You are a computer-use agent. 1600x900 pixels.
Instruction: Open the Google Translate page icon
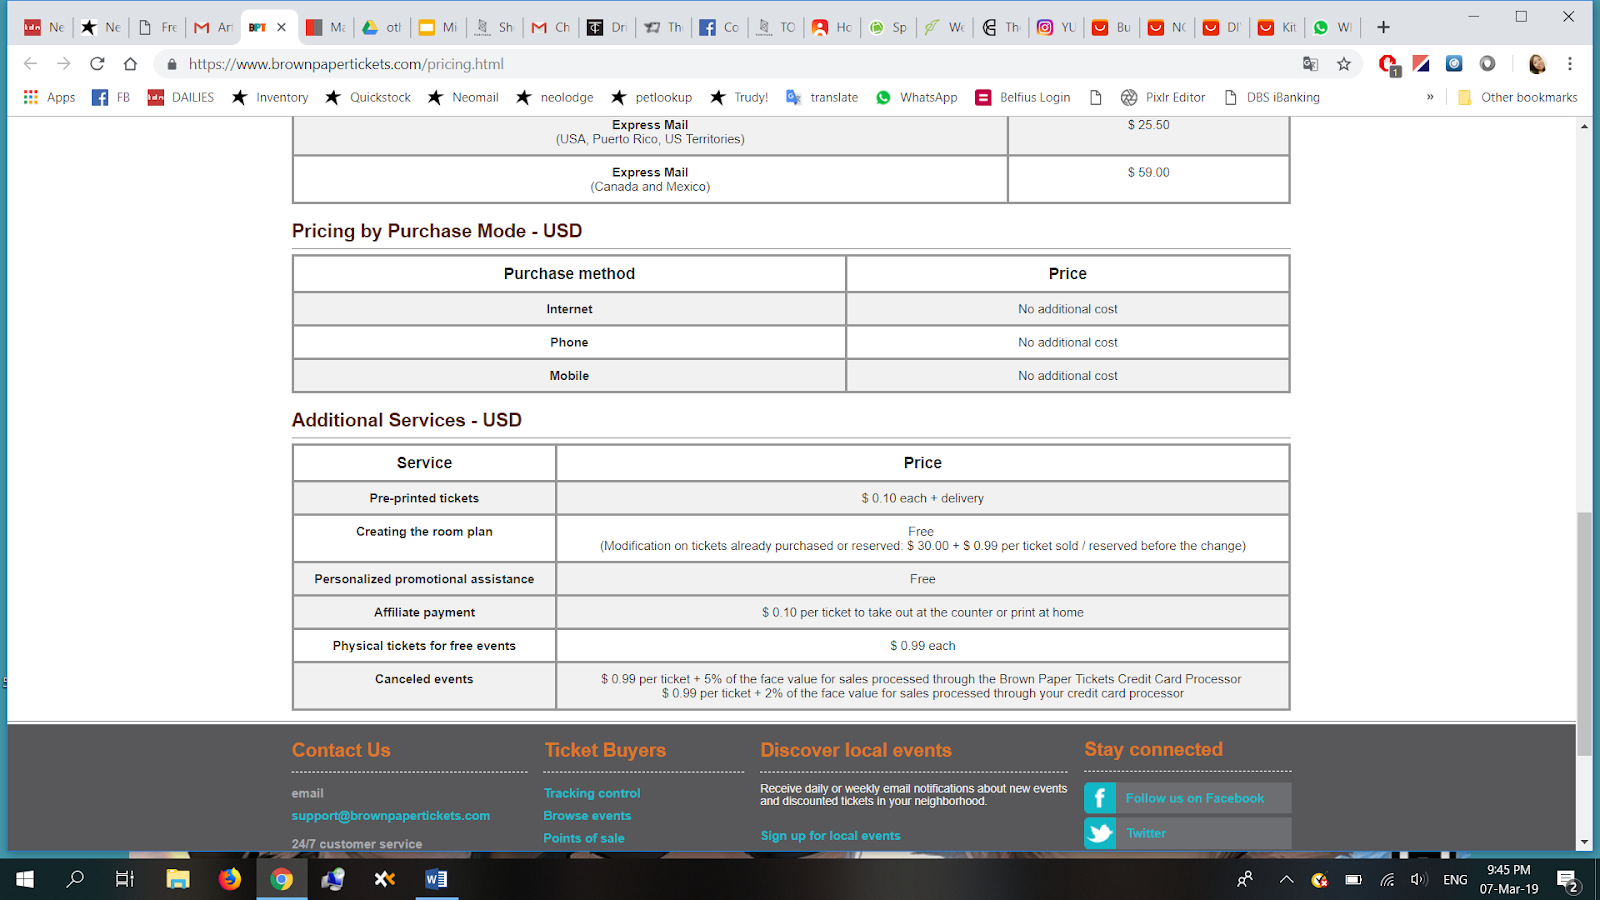pyautogui.click(x=1310, y=64)
